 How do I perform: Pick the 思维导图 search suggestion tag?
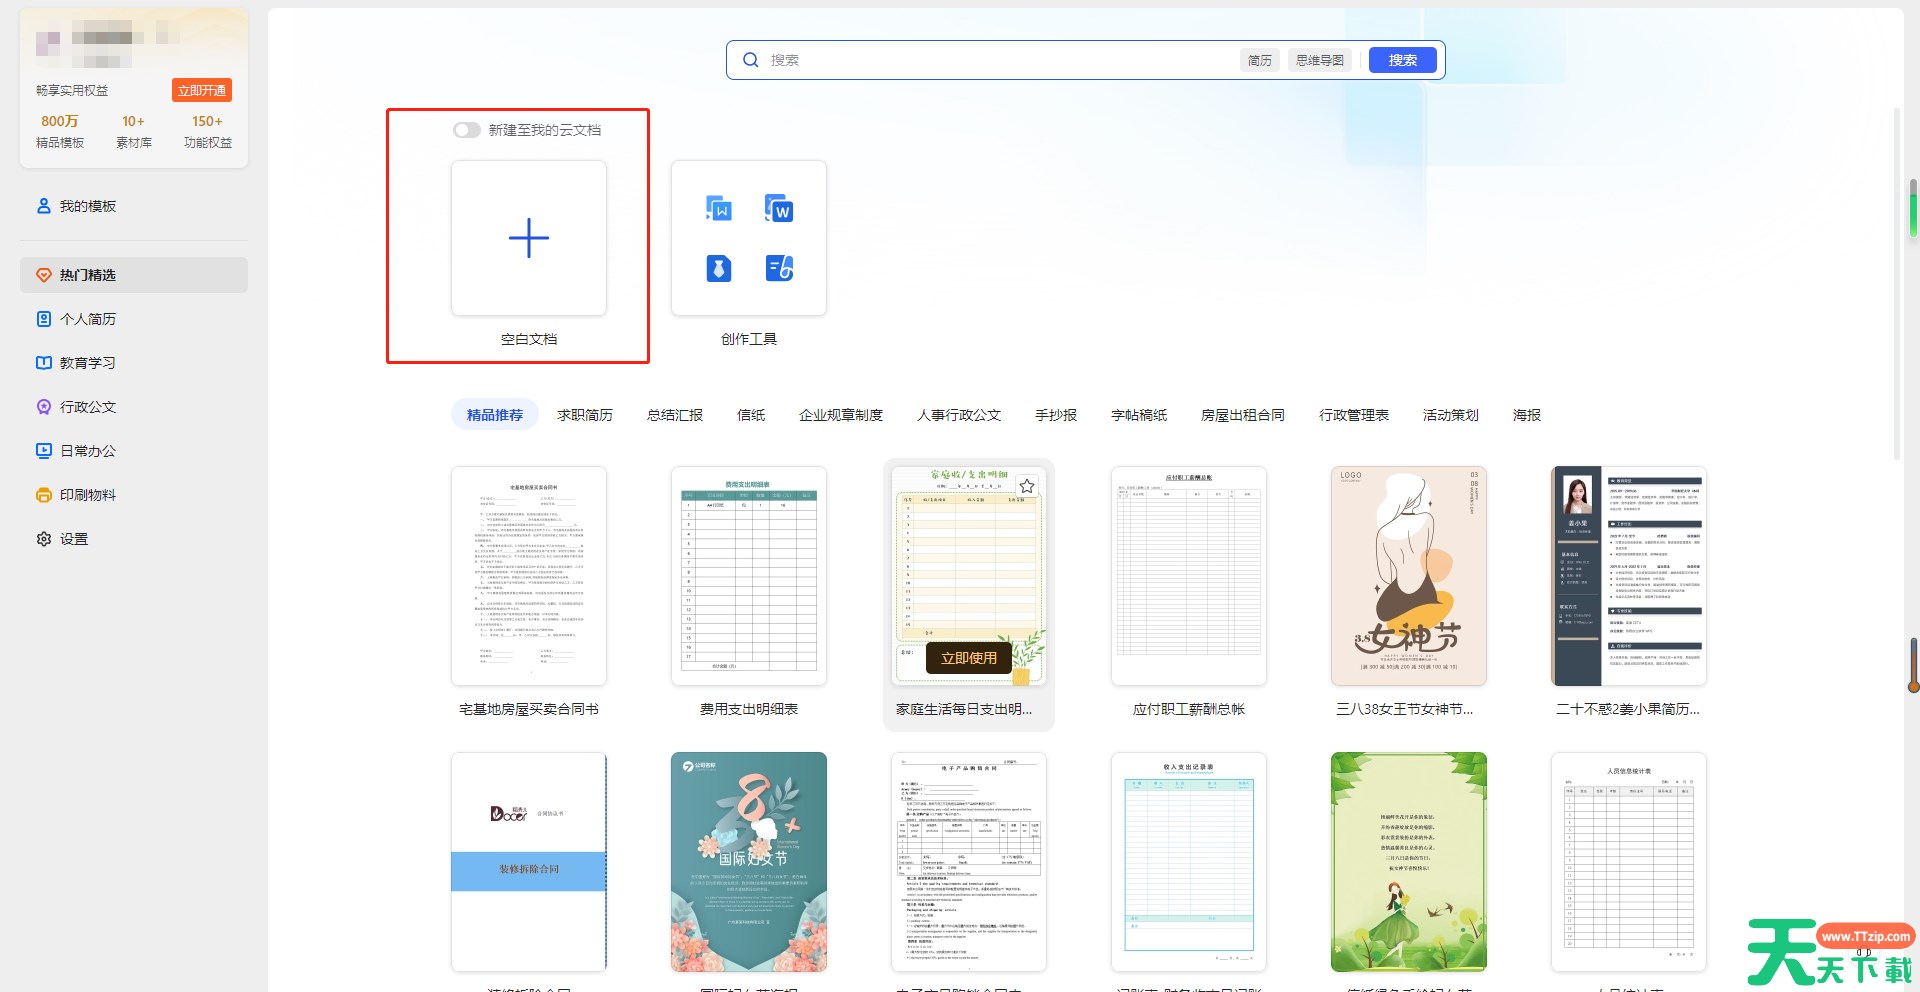coord(1320,60)
